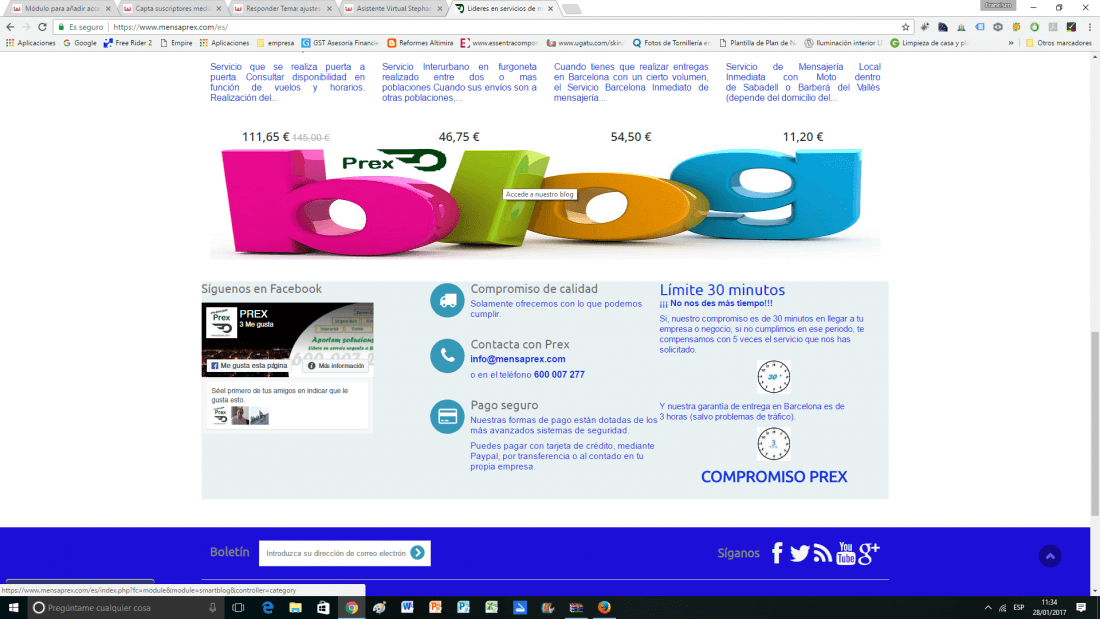Open Free Rider 2 bookmark
Screen dimensions: 1100x619
pyautogui.click(x=128, y=43)
